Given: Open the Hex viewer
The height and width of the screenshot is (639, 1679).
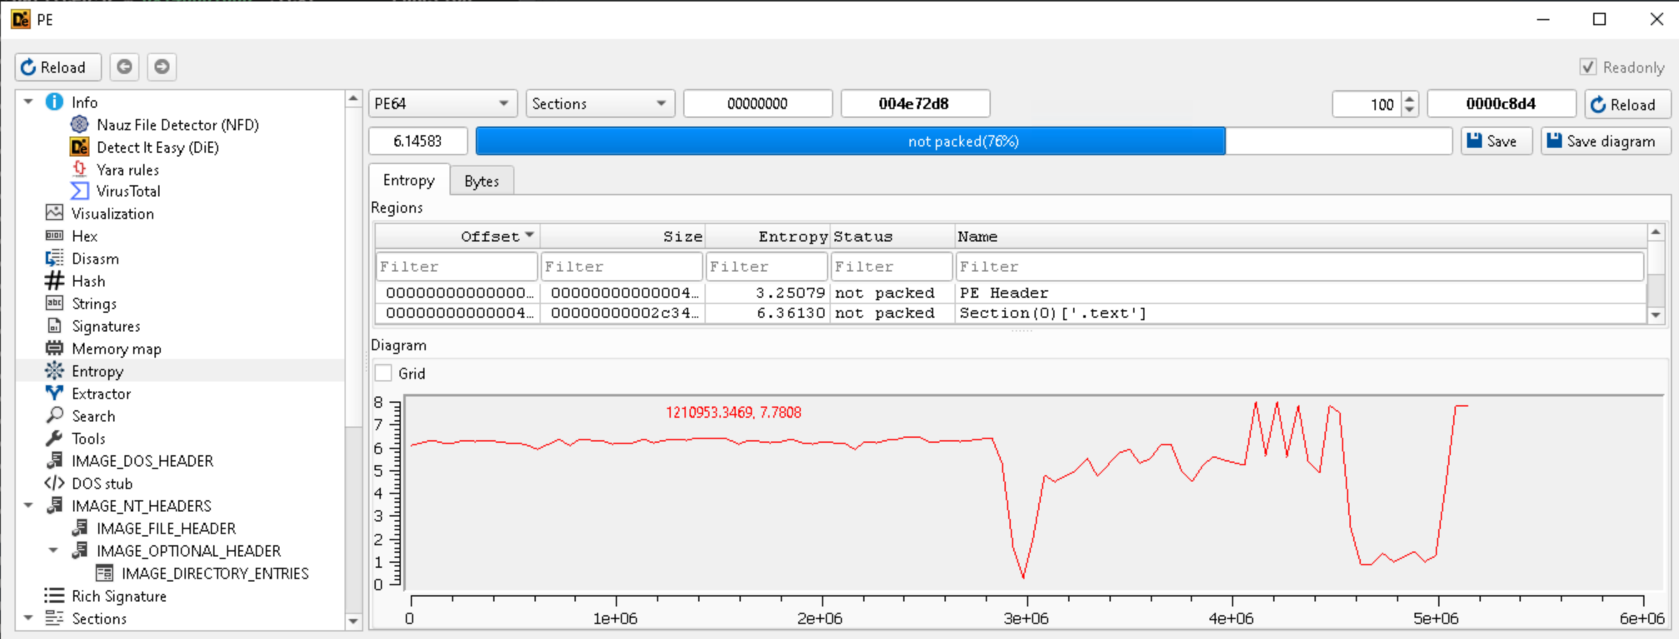Looking at the screenshot, I should pos(84,236).
